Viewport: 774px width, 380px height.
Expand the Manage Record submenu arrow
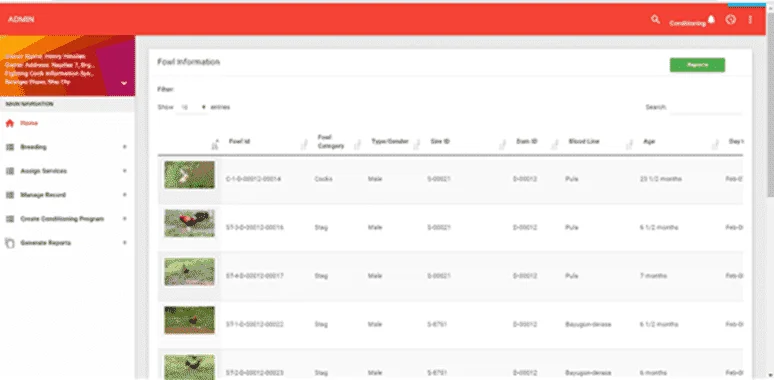coord(124,195)
